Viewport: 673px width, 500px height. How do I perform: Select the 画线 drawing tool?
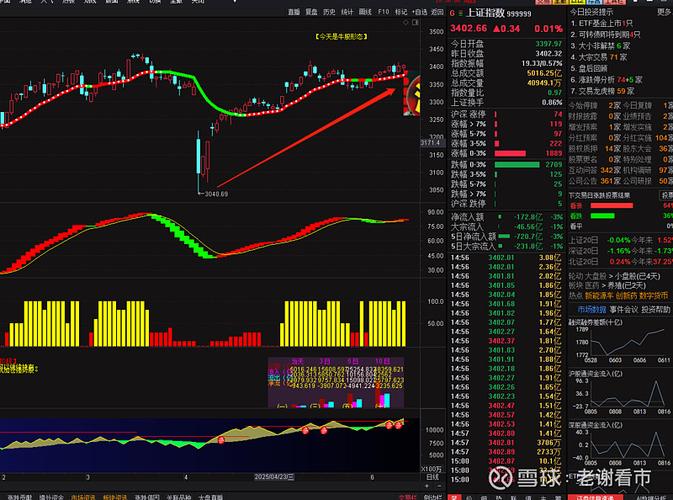(365, 12)
